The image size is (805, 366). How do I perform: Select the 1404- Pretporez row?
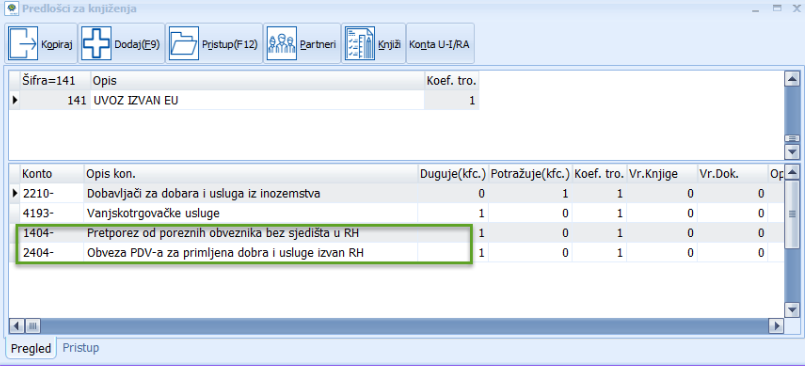[396, 233]
